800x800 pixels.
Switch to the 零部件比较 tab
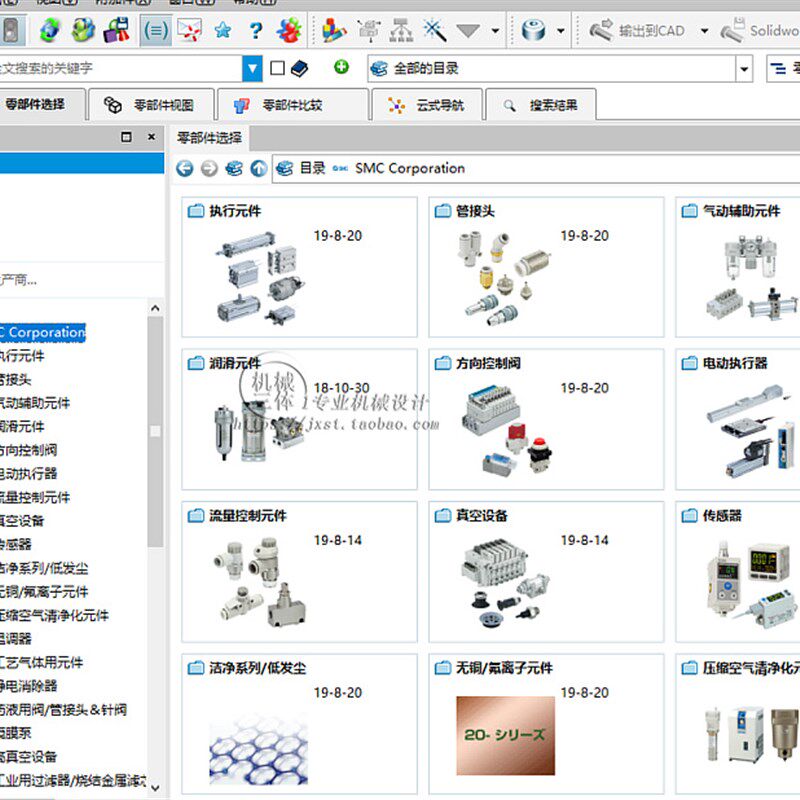(x=293, y=105)
